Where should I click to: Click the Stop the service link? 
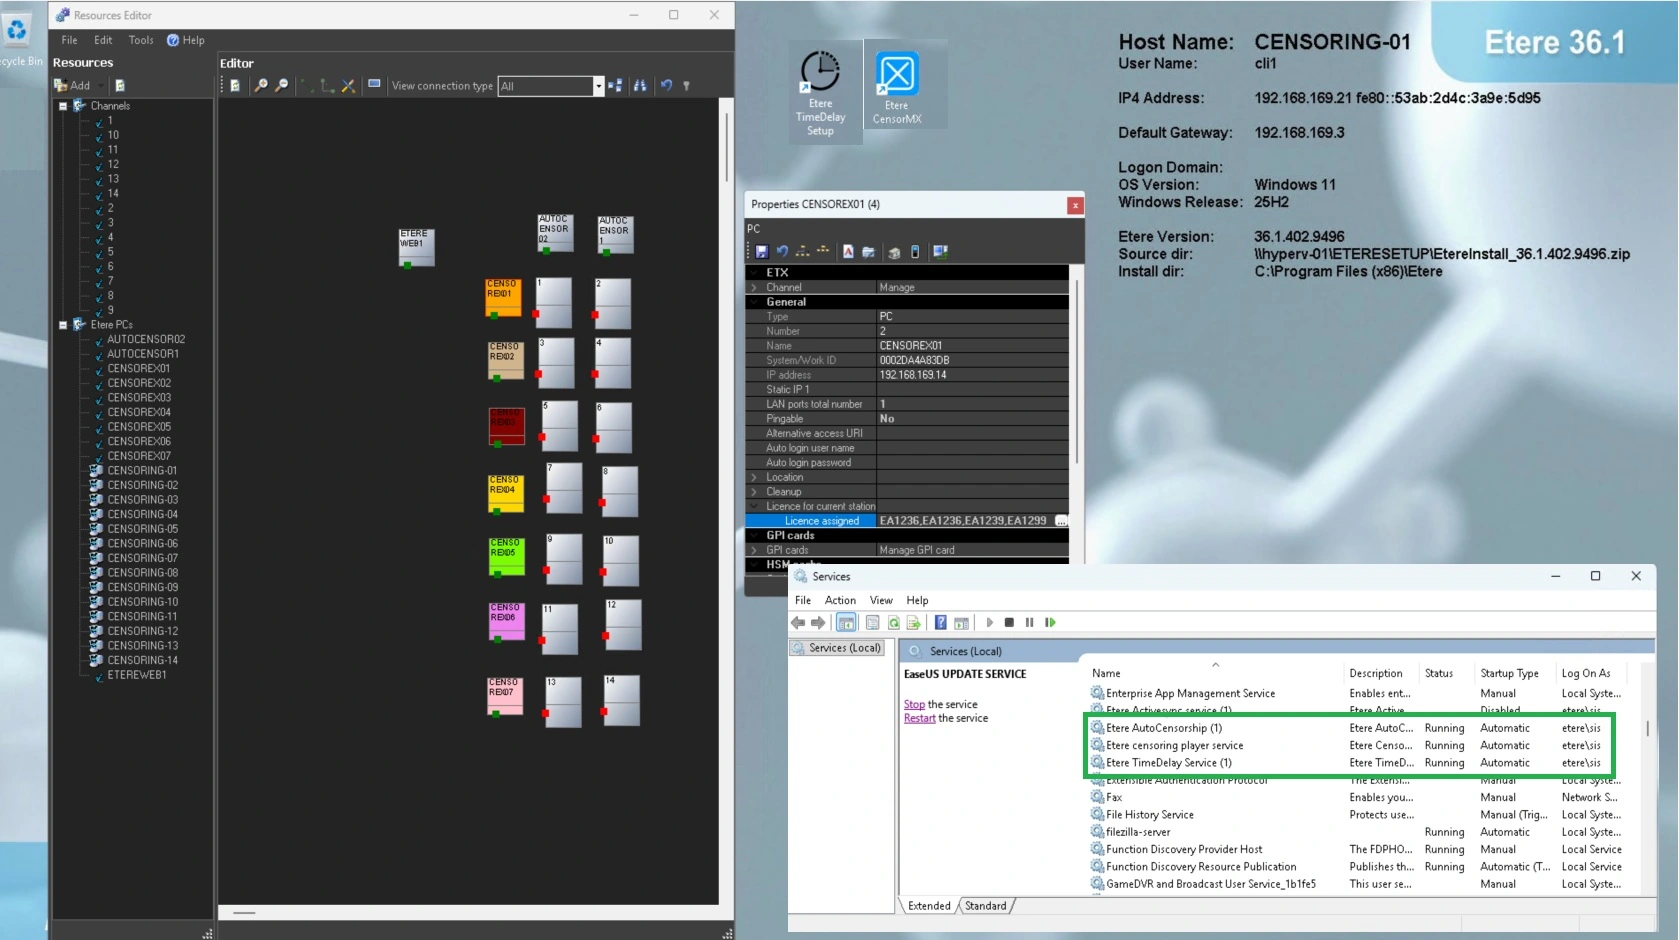(x=914, y=705)
